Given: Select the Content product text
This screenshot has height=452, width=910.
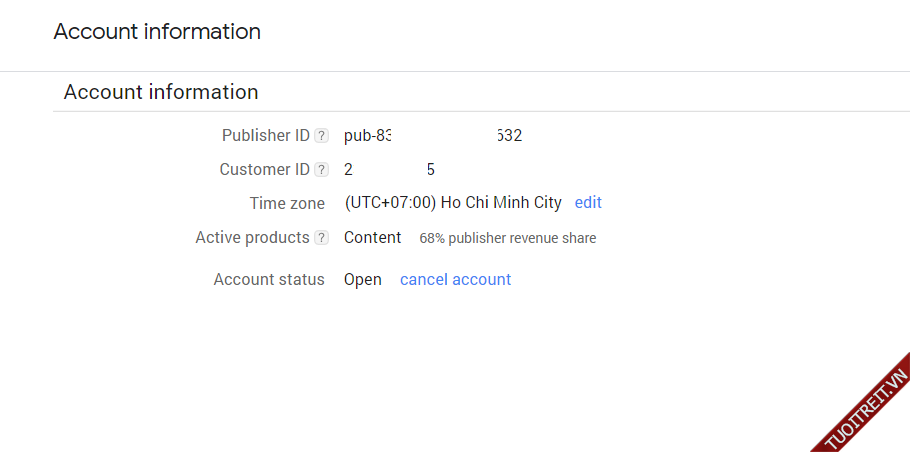Looking at the screenshot, I should (372, 238).
